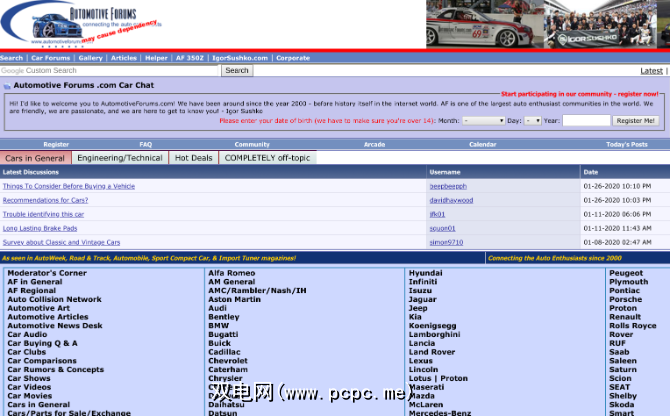The width and height of the screenshot is (670, 416).
Task: Click the Automotive Forums logo
Action: point(81,24)
